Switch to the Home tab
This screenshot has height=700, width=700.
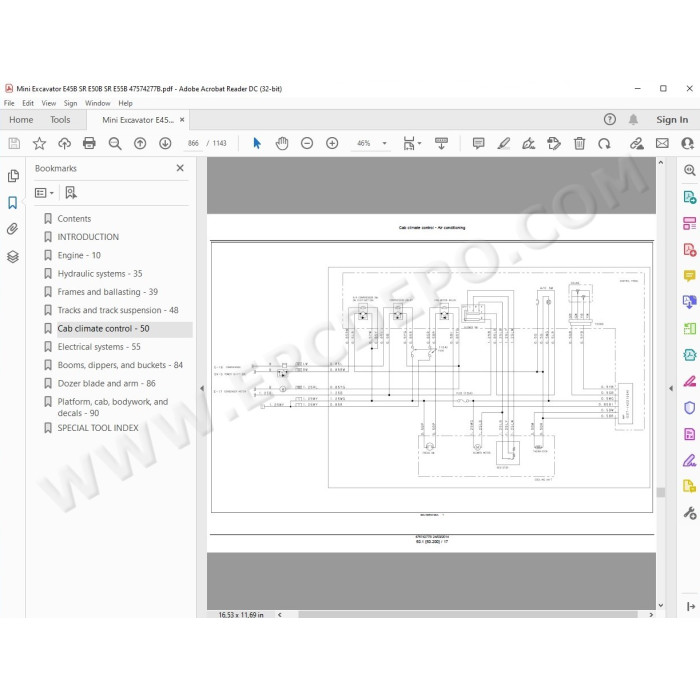point(21,120)
